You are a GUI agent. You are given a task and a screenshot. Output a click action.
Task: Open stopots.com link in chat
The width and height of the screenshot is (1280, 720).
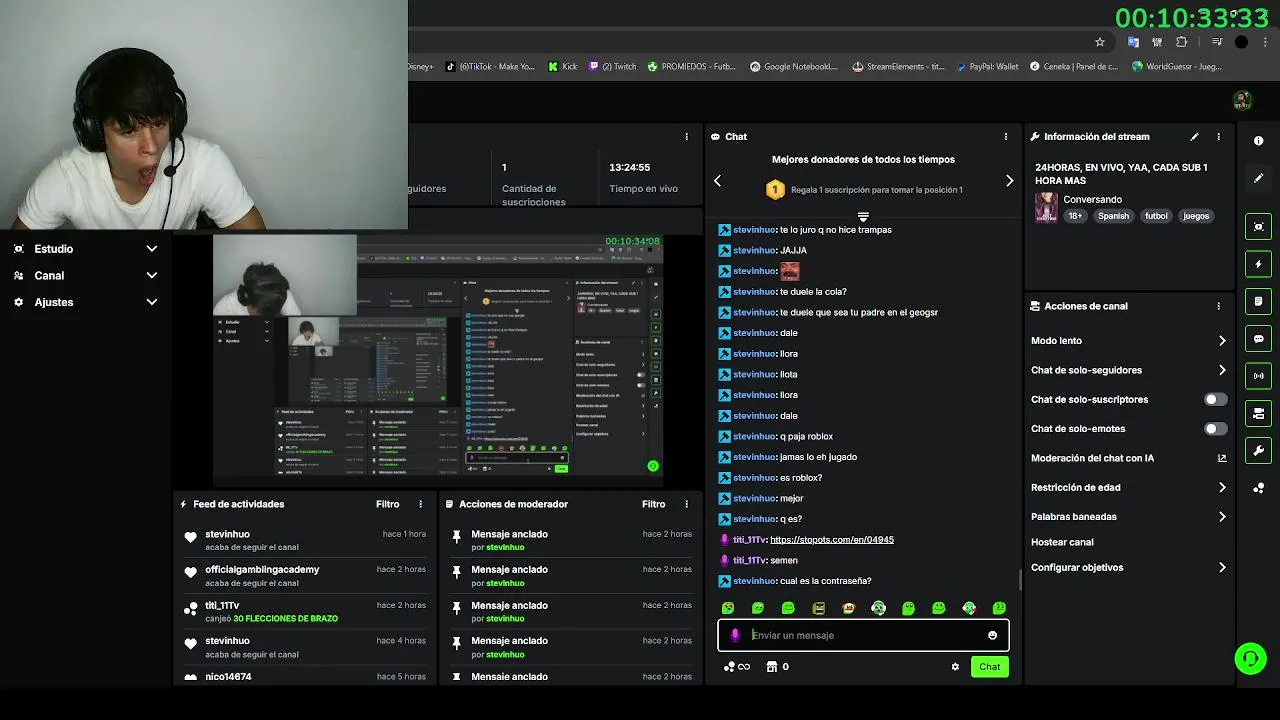[x=832, y=540]
